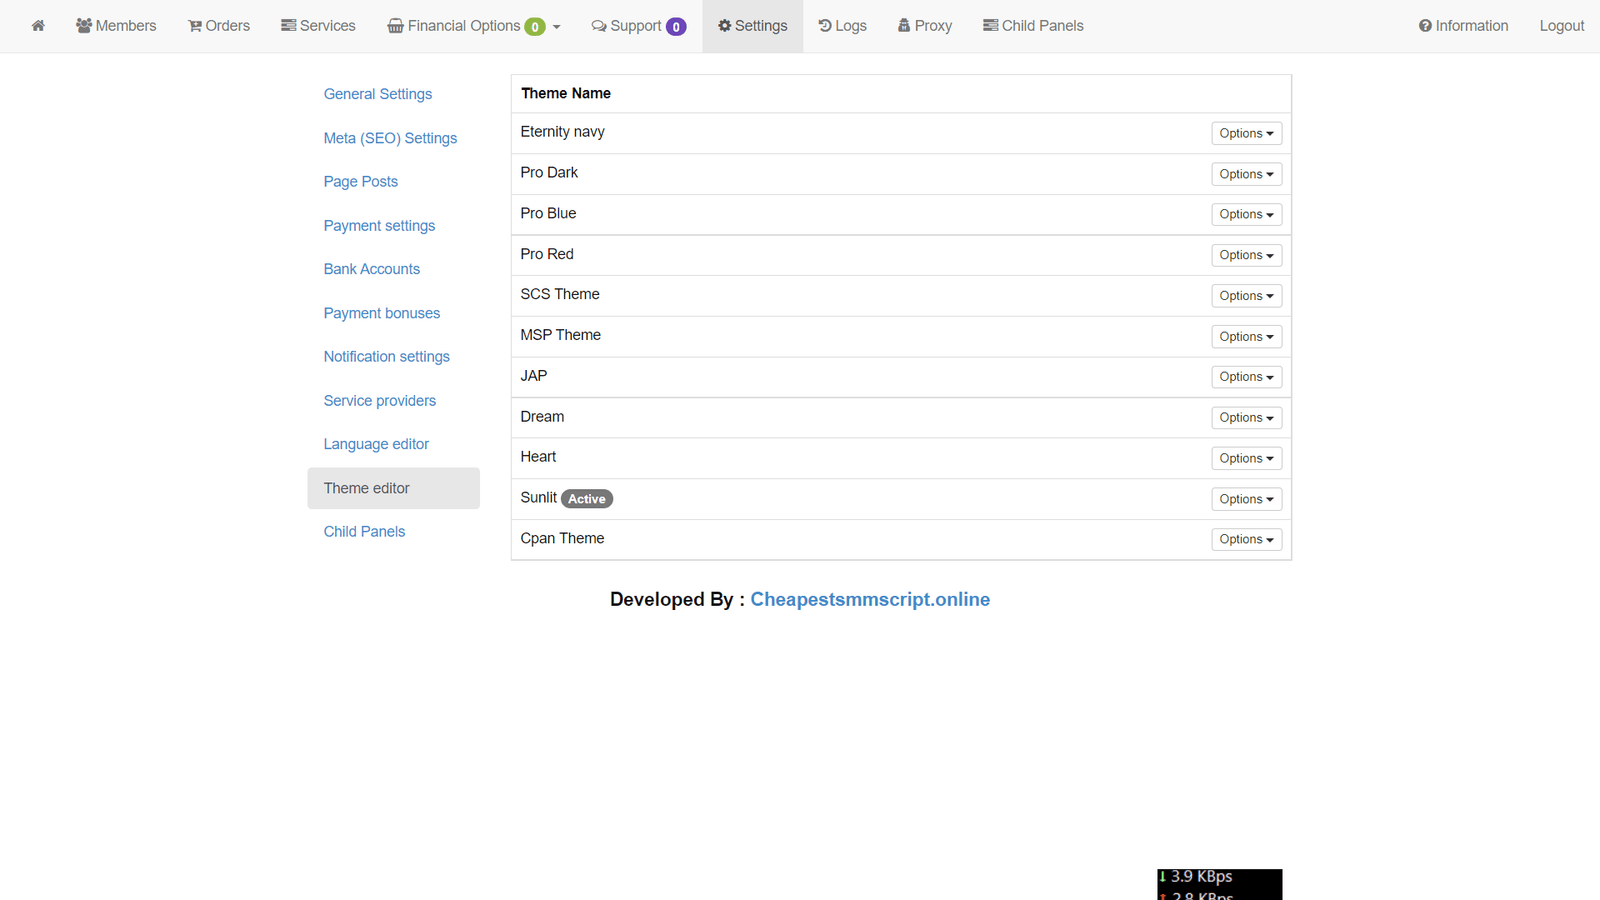Viewport: 1600px width, 900px height.
Task: Click the home icon in navbar
Action: point(38,26)
